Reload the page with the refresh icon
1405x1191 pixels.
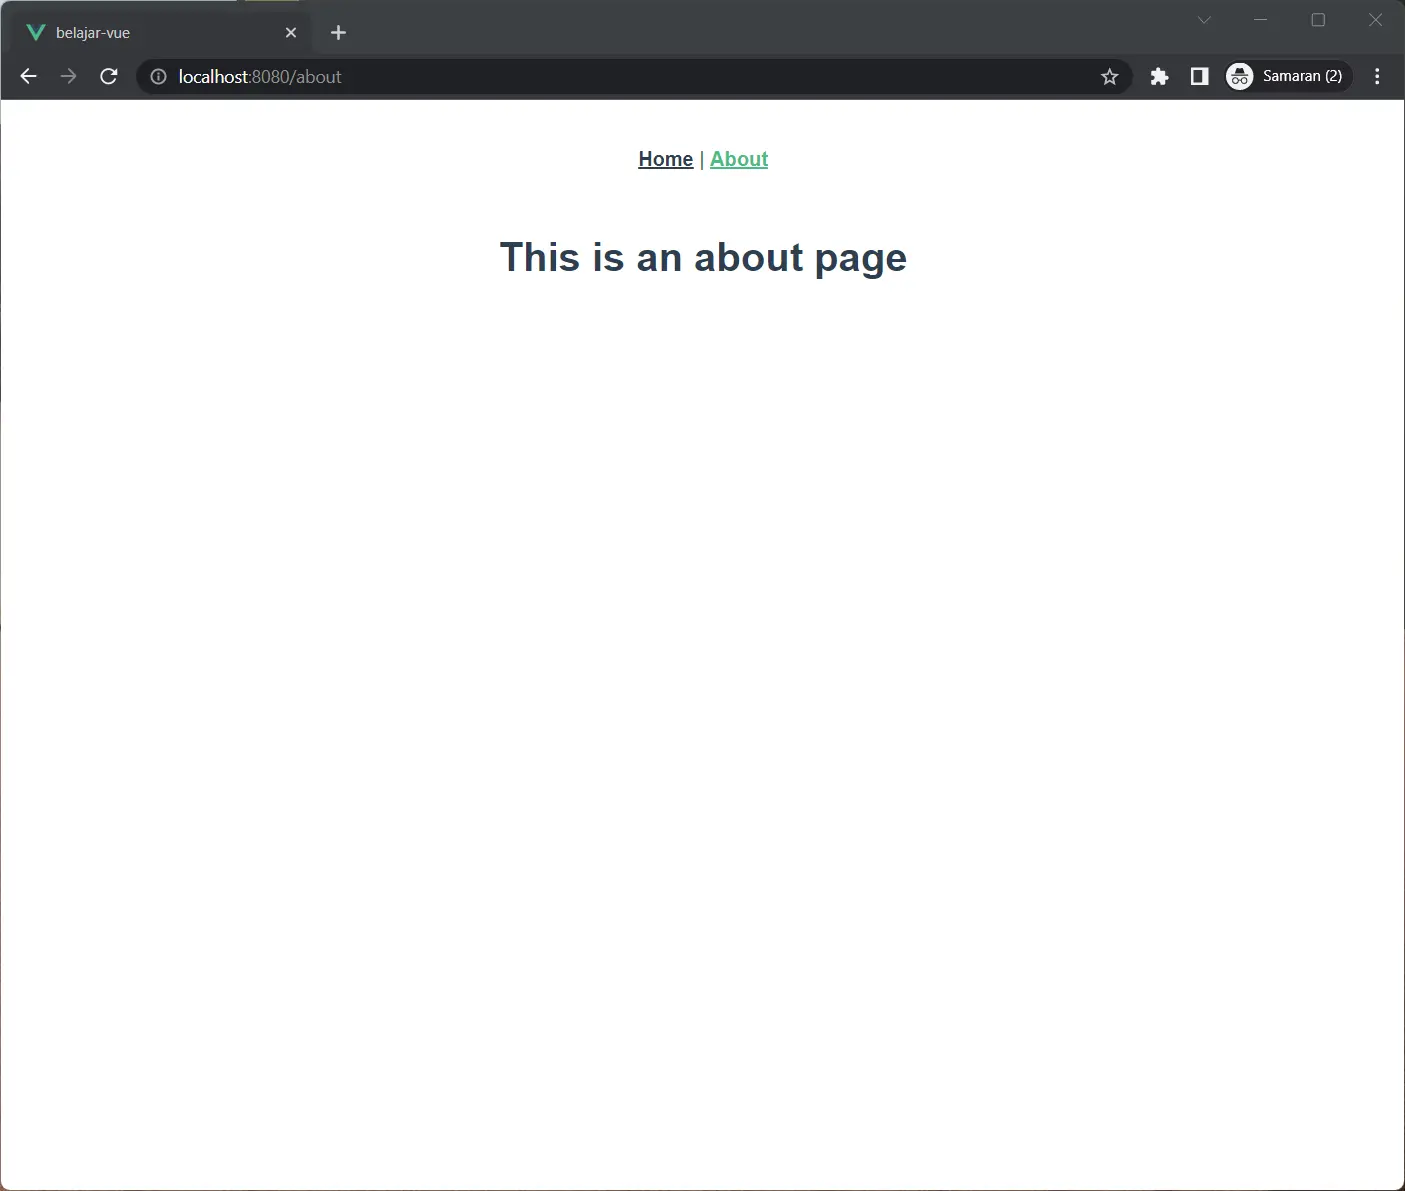coord(109,76)
